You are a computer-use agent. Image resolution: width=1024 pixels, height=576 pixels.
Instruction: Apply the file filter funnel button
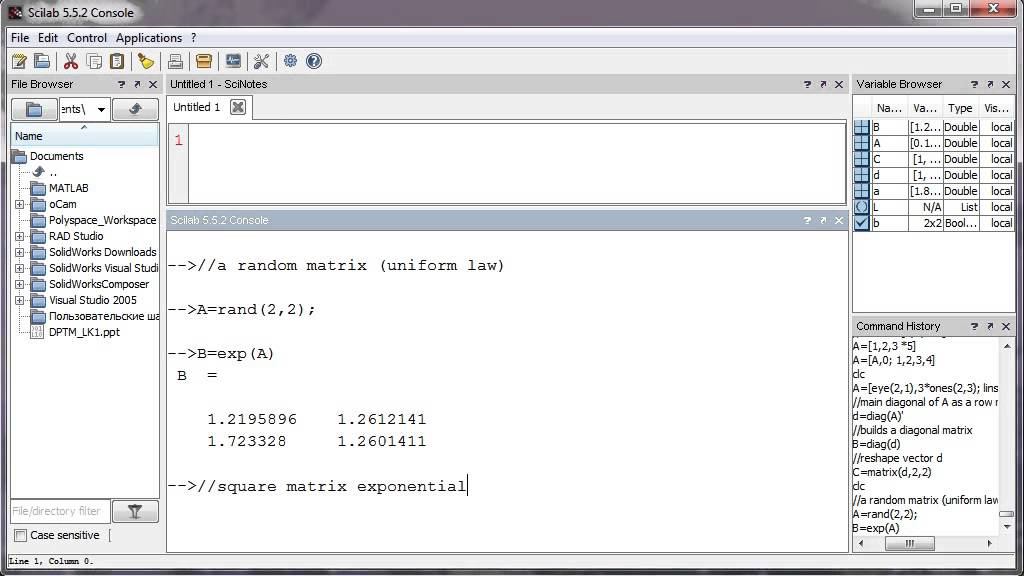point(135,511)
